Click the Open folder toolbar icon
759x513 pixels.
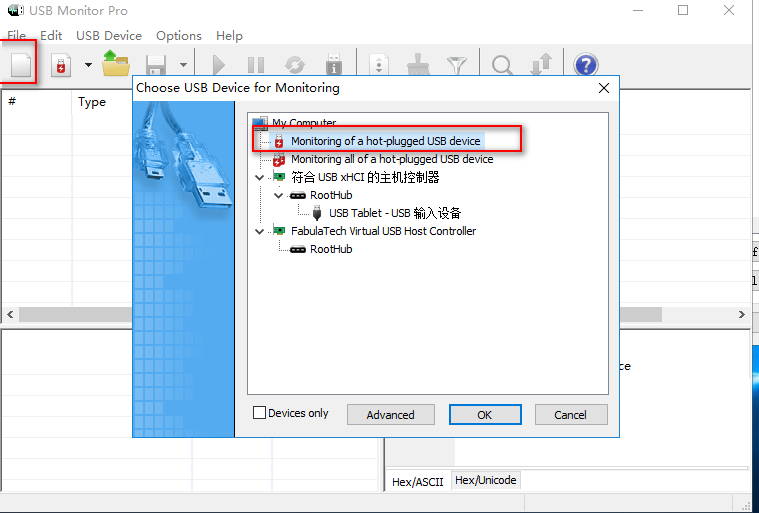click(x=116, y=63)
